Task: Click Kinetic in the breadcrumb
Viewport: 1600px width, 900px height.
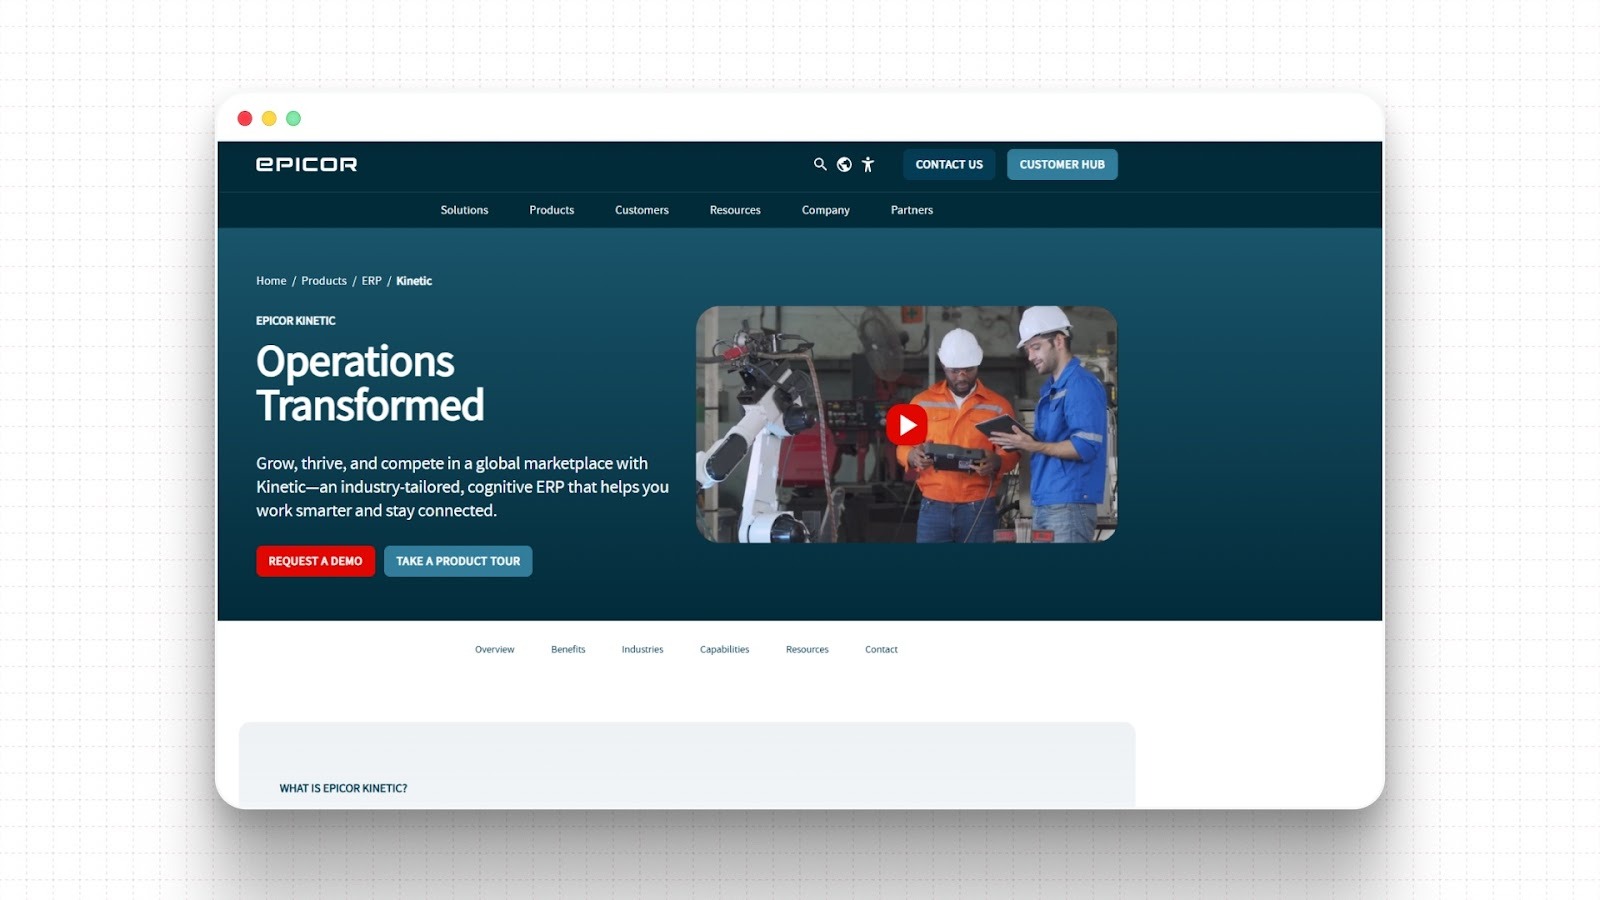Action: point(414,281)
